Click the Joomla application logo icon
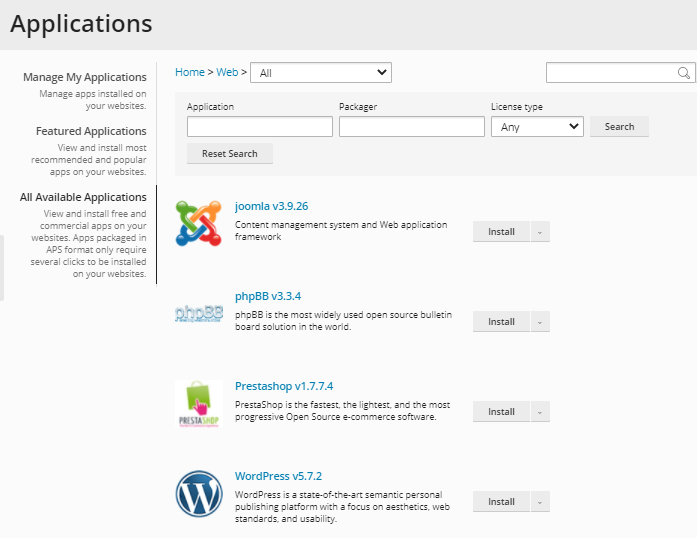 [198, 223]
